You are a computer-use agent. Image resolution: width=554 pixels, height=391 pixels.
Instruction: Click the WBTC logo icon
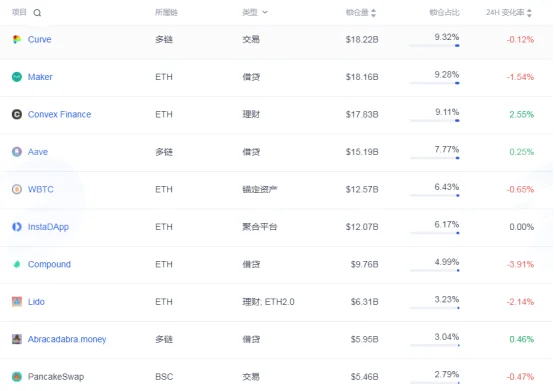point(17,189)
